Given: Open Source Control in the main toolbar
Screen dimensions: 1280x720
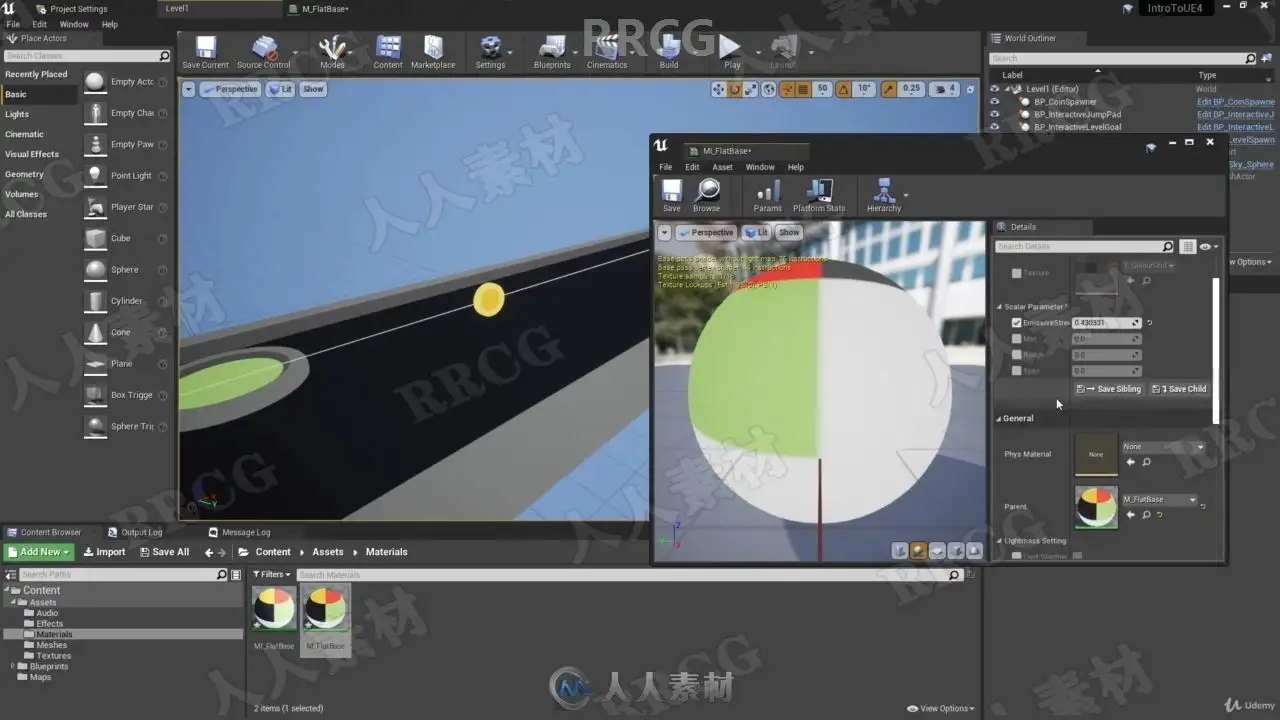Looking at the screenshot, I should pos(264,52).
